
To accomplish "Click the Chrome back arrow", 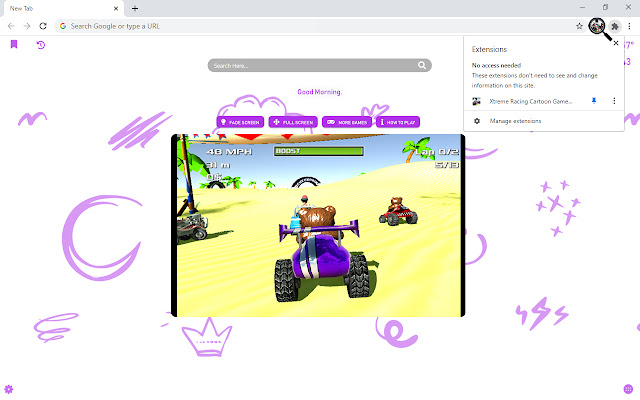I will (x=11, y=26).
